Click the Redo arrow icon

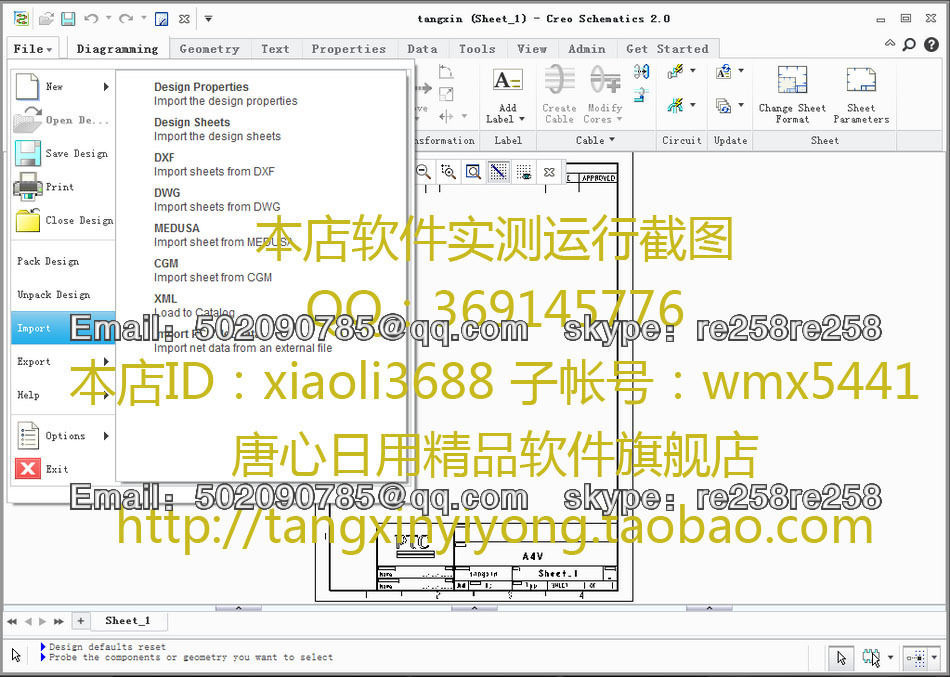click(x=125, y=19)
